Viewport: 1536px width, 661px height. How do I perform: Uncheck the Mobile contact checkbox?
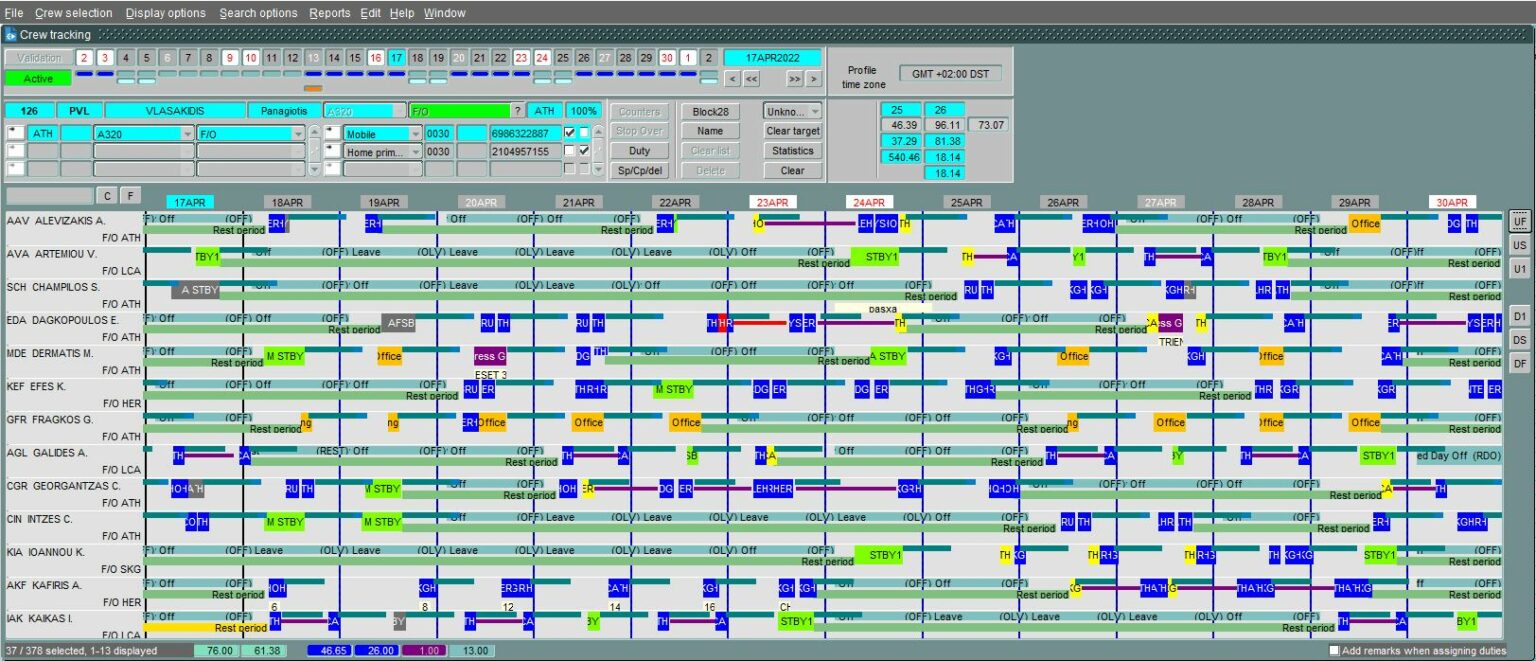tap(570, 132)
